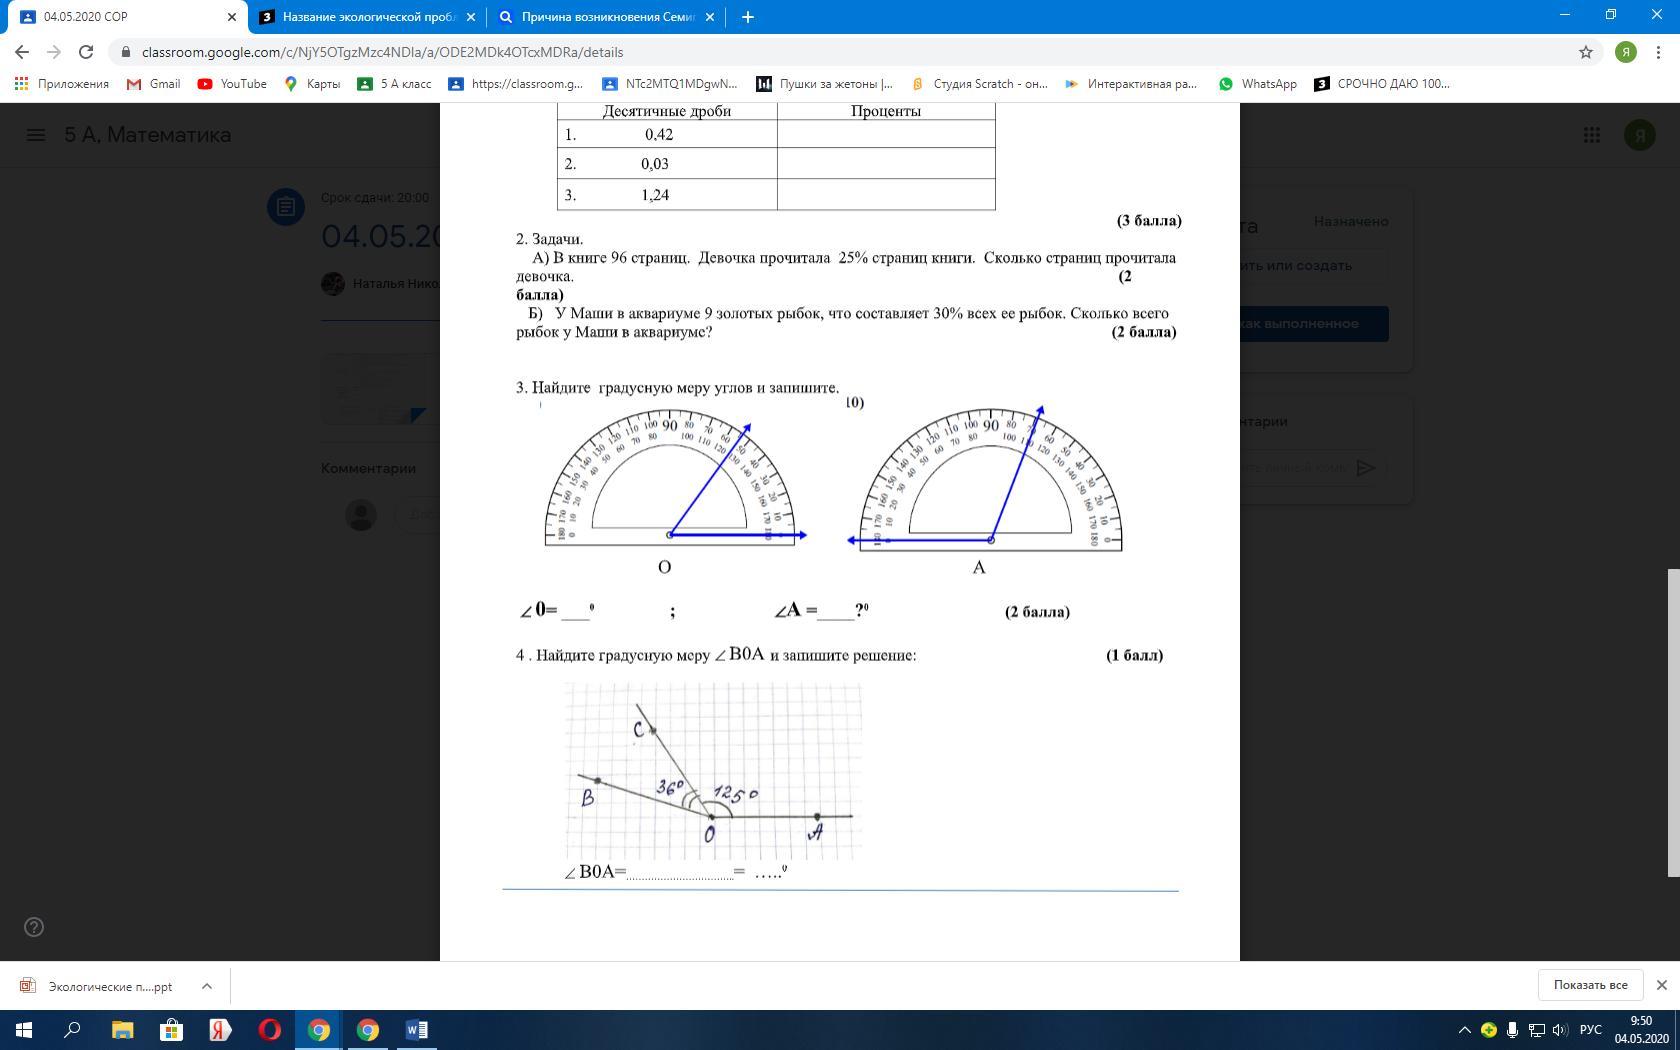The width and height of the screenshot is (1680, 1050).
Task: Open the taskbar clock and date
Action: coord(1640,1030)
